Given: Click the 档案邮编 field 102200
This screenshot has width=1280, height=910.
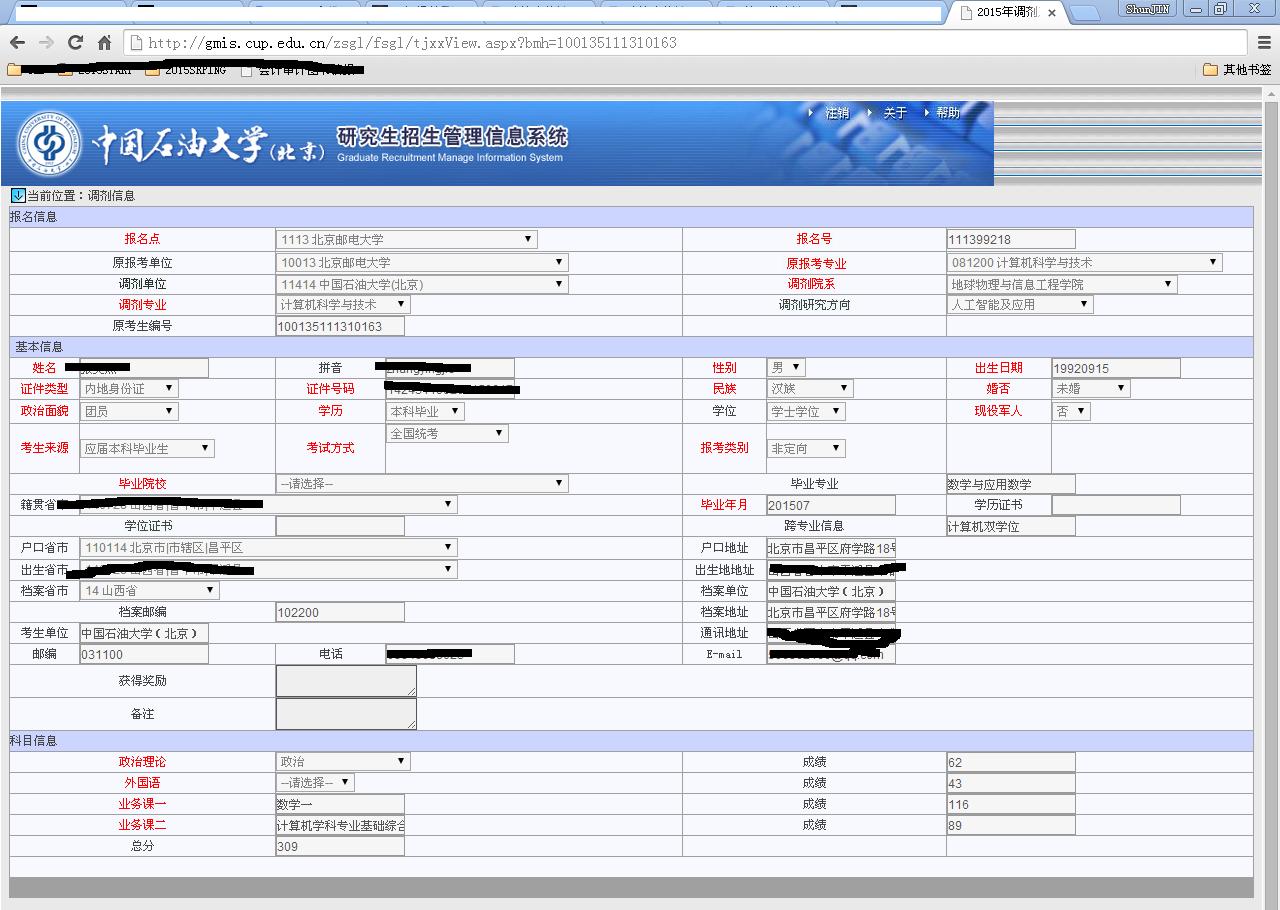Looking at the screenshot, I should [x=340, y=612].
